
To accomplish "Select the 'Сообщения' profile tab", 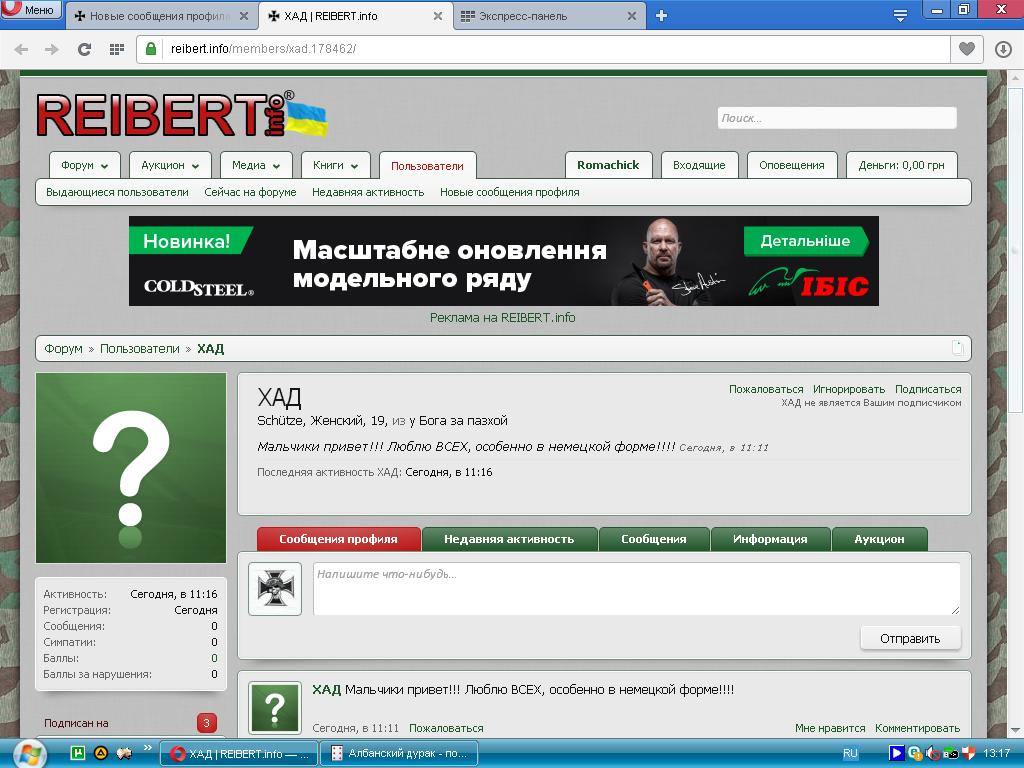I will [x=654, y=539].
